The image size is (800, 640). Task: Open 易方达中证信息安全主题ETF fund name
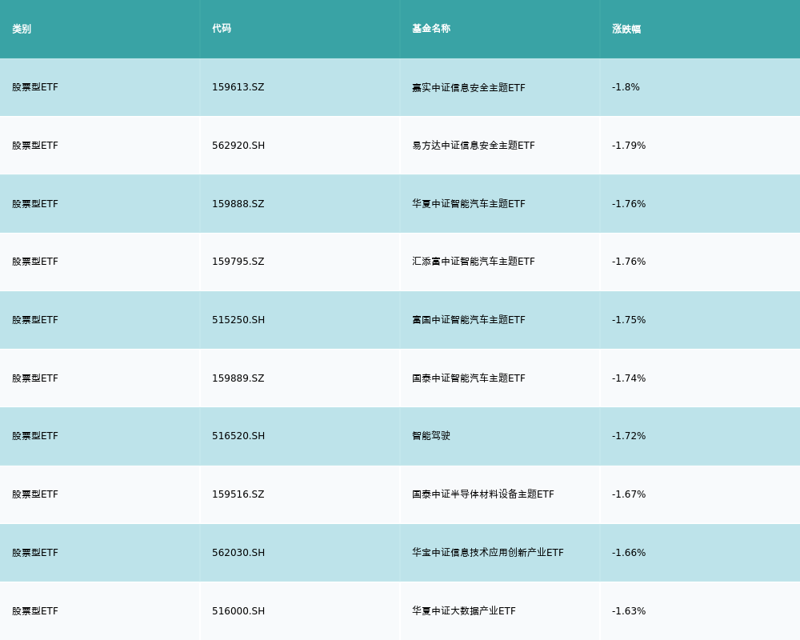[x=473, y=145]
